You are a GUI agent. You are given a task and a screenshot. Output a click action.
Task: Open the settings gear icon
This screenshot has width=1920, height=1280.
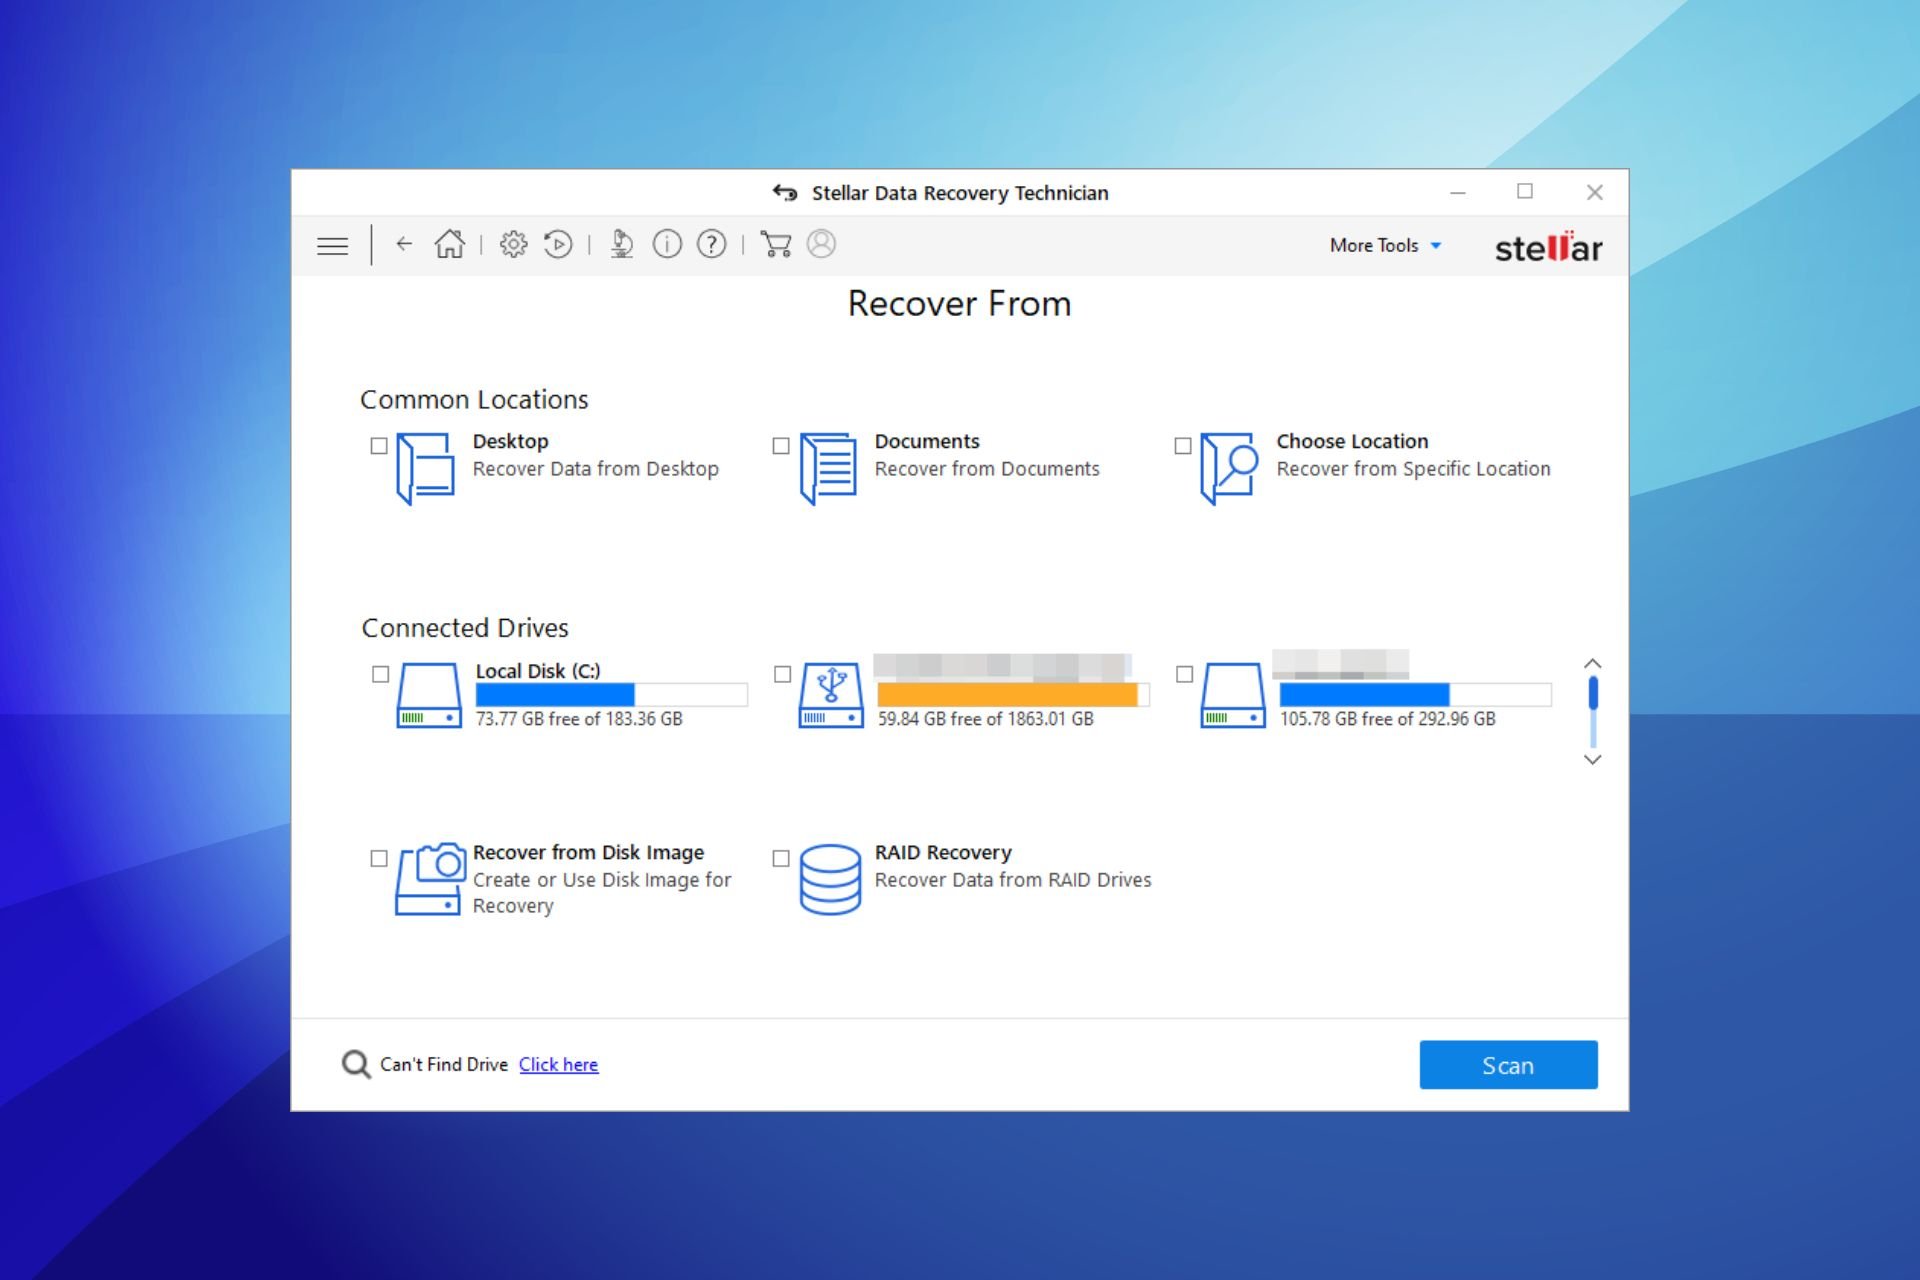point(513,244)
